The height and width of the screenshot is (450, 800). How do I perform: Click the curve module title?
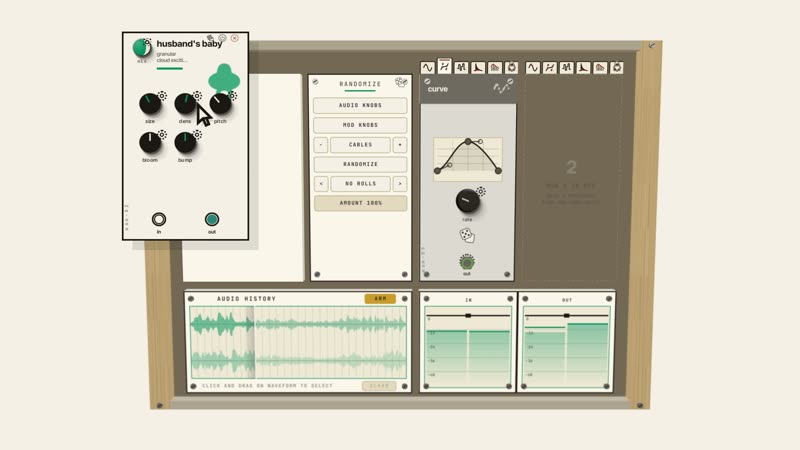click(438, 89)
